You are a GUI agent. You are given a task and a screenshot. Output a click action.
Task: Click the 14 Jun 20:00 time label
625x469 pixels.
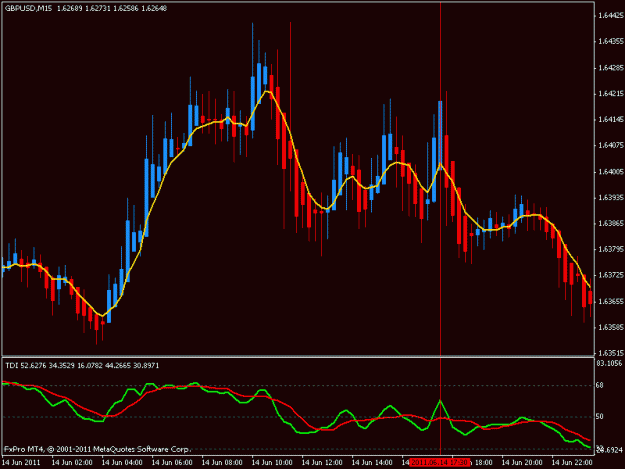(522, 463)
